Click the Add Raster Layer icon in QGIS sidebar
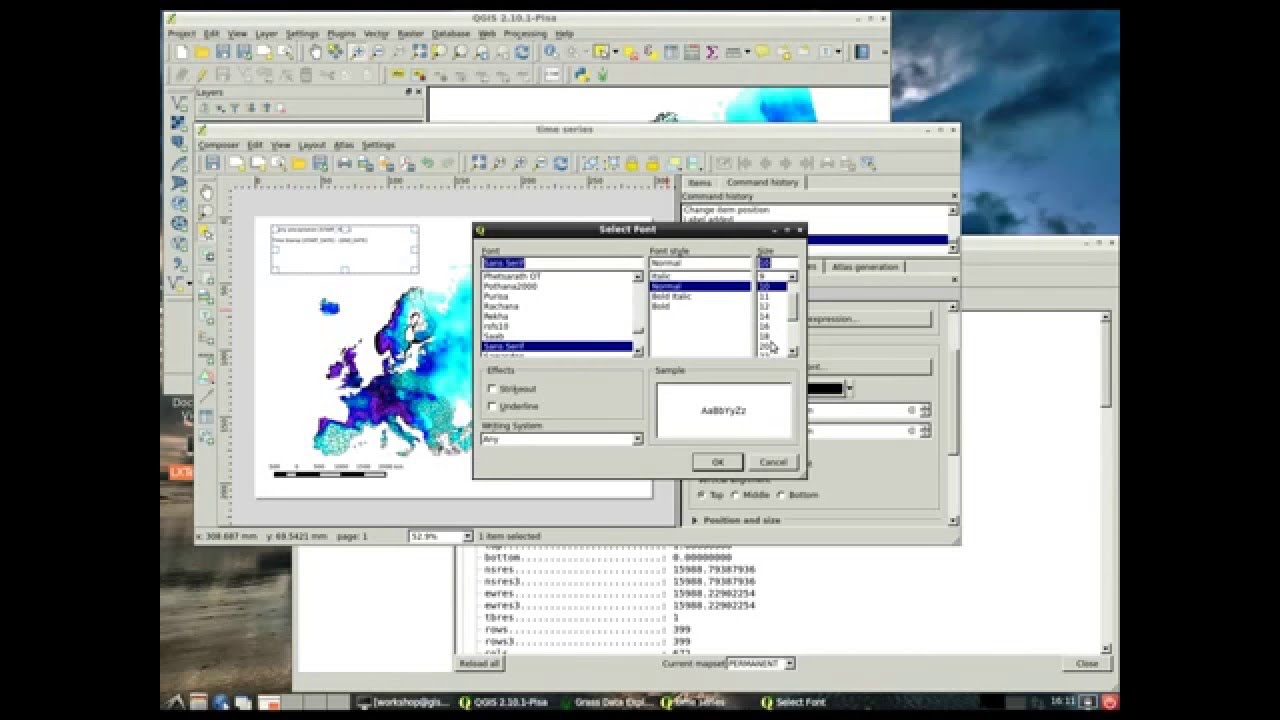The width and height of the screenshot is (1280, 720). click(179, 123)
